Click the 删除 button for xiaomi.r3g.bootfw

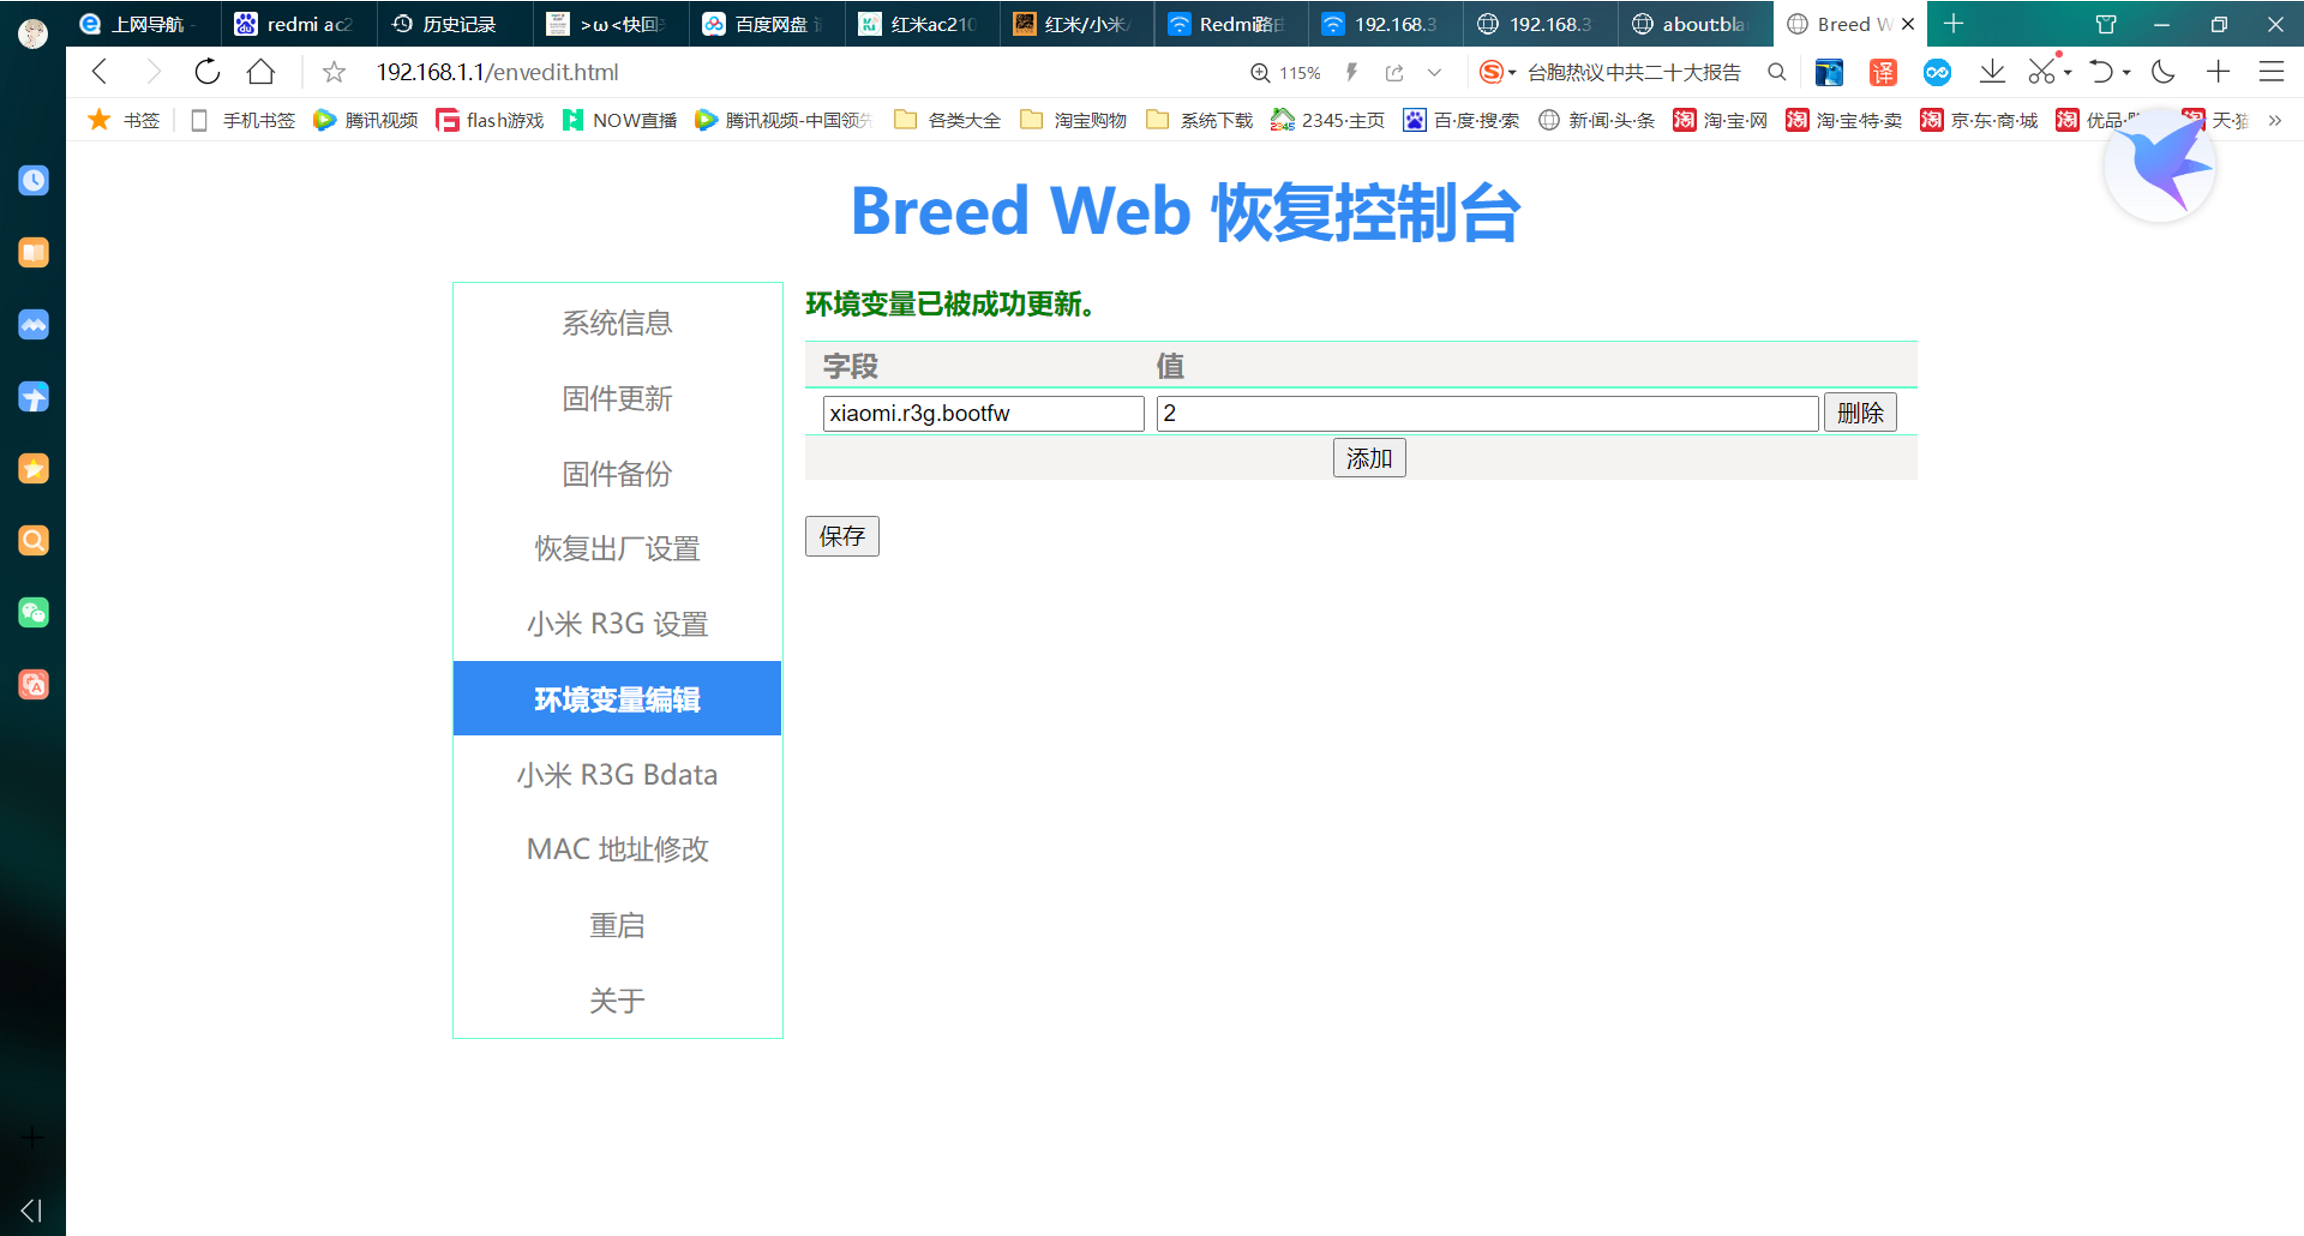point(1859,413)
